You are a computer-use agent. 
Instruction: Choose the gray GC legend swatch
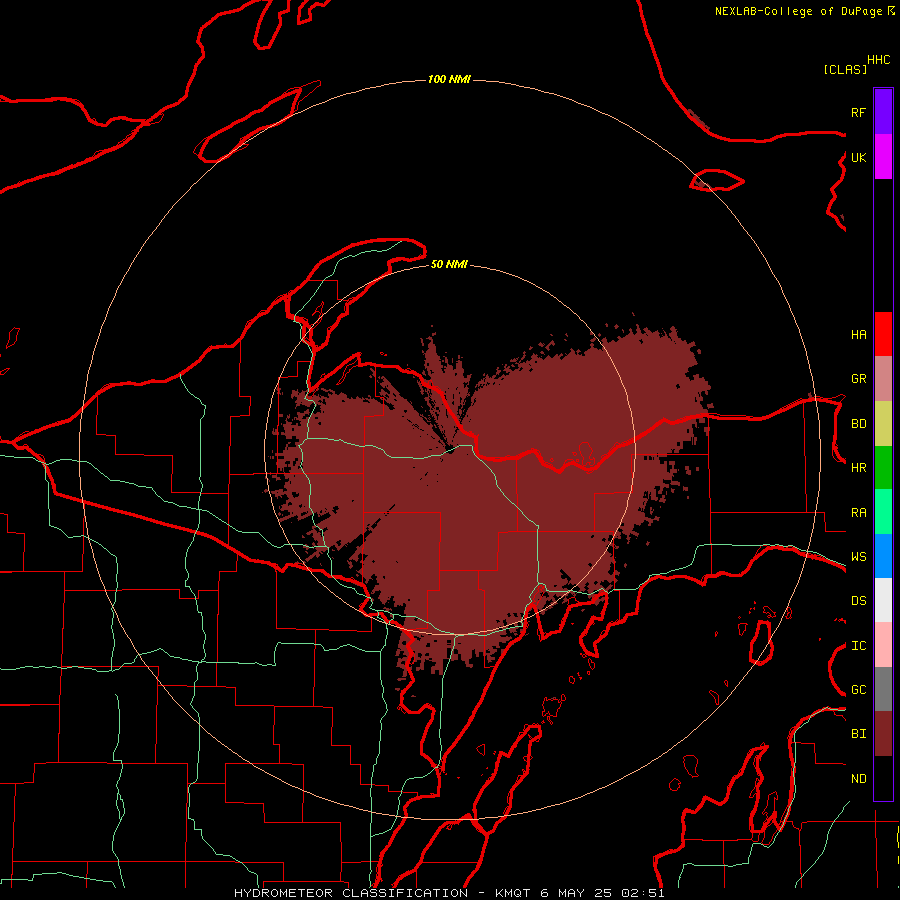(x=883, y=689)
